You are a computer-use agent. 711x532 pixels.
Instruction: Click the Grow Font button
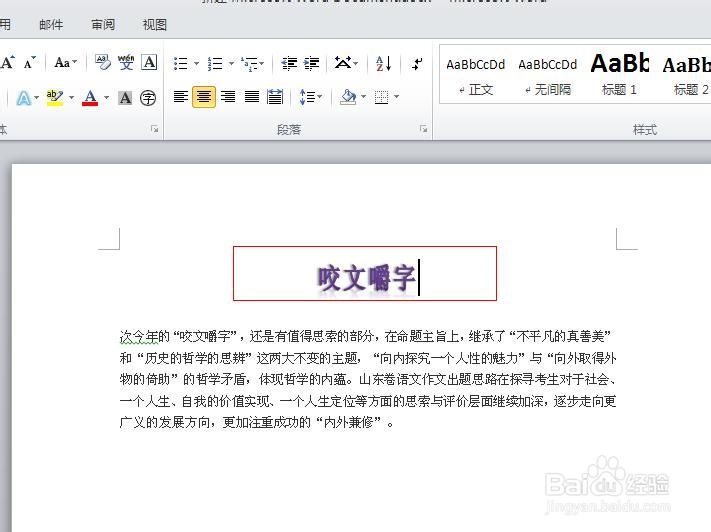(8, 62)
